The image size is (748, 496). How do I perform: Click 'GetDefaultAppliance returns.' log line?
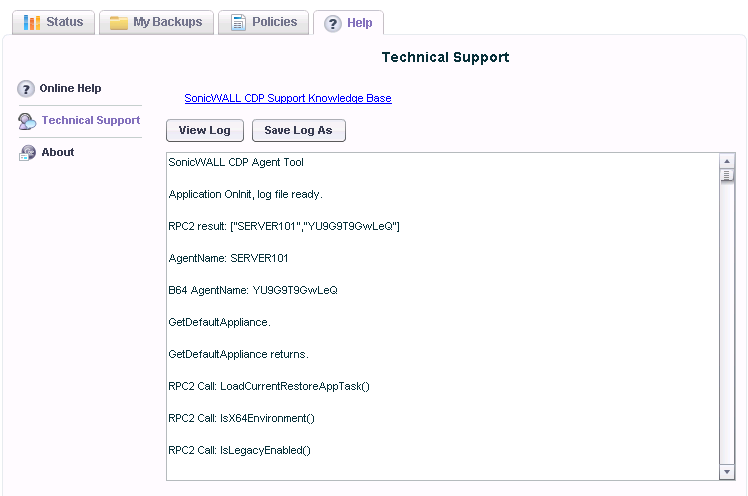pos(239,354)
